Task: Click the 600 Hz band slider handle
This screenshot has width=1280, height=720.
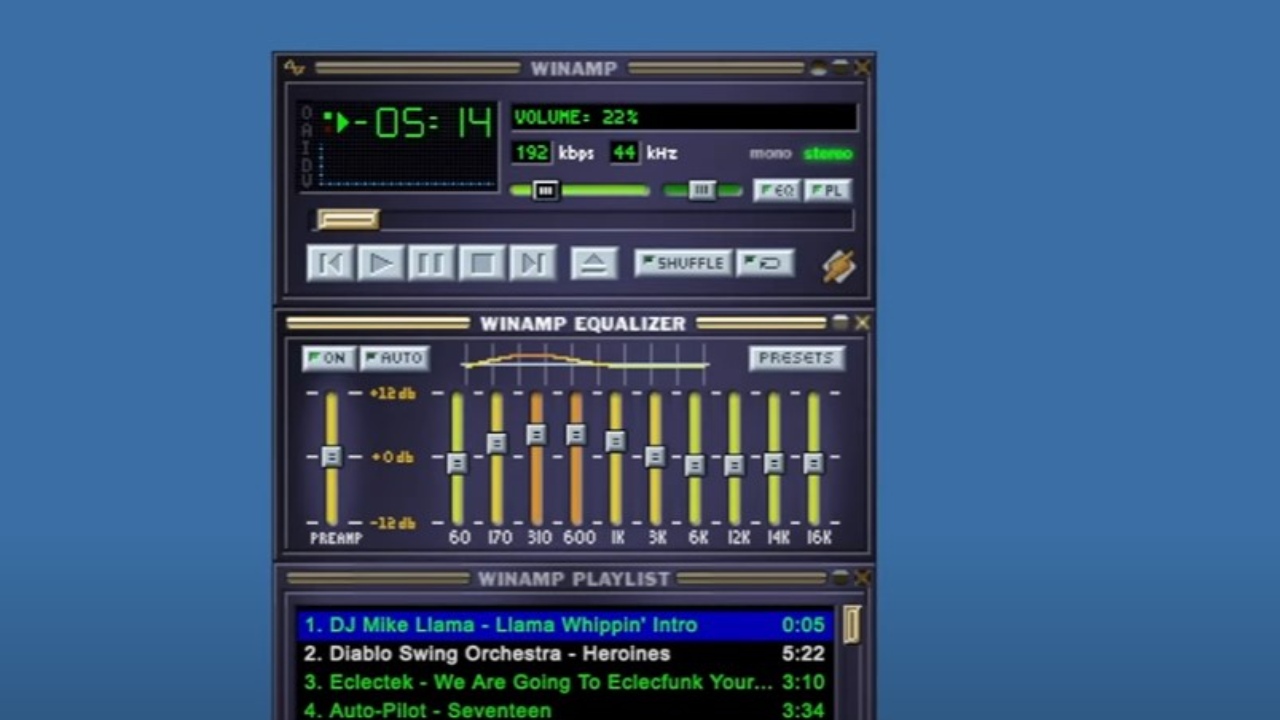Action: coord(576,434)
